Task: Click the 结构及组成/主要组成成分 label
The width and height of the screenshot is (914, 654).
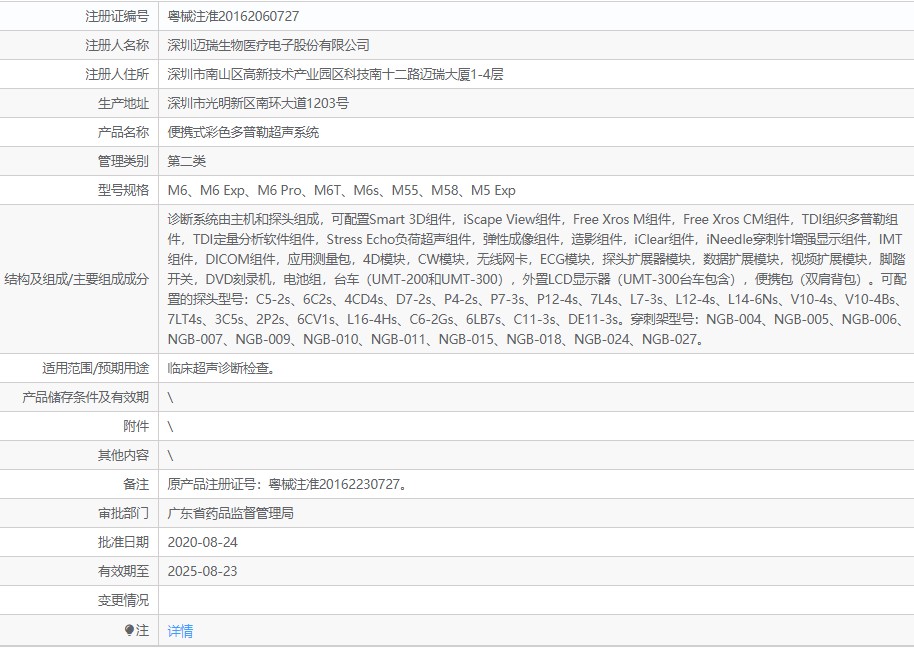Action: (x=76, y=279)
